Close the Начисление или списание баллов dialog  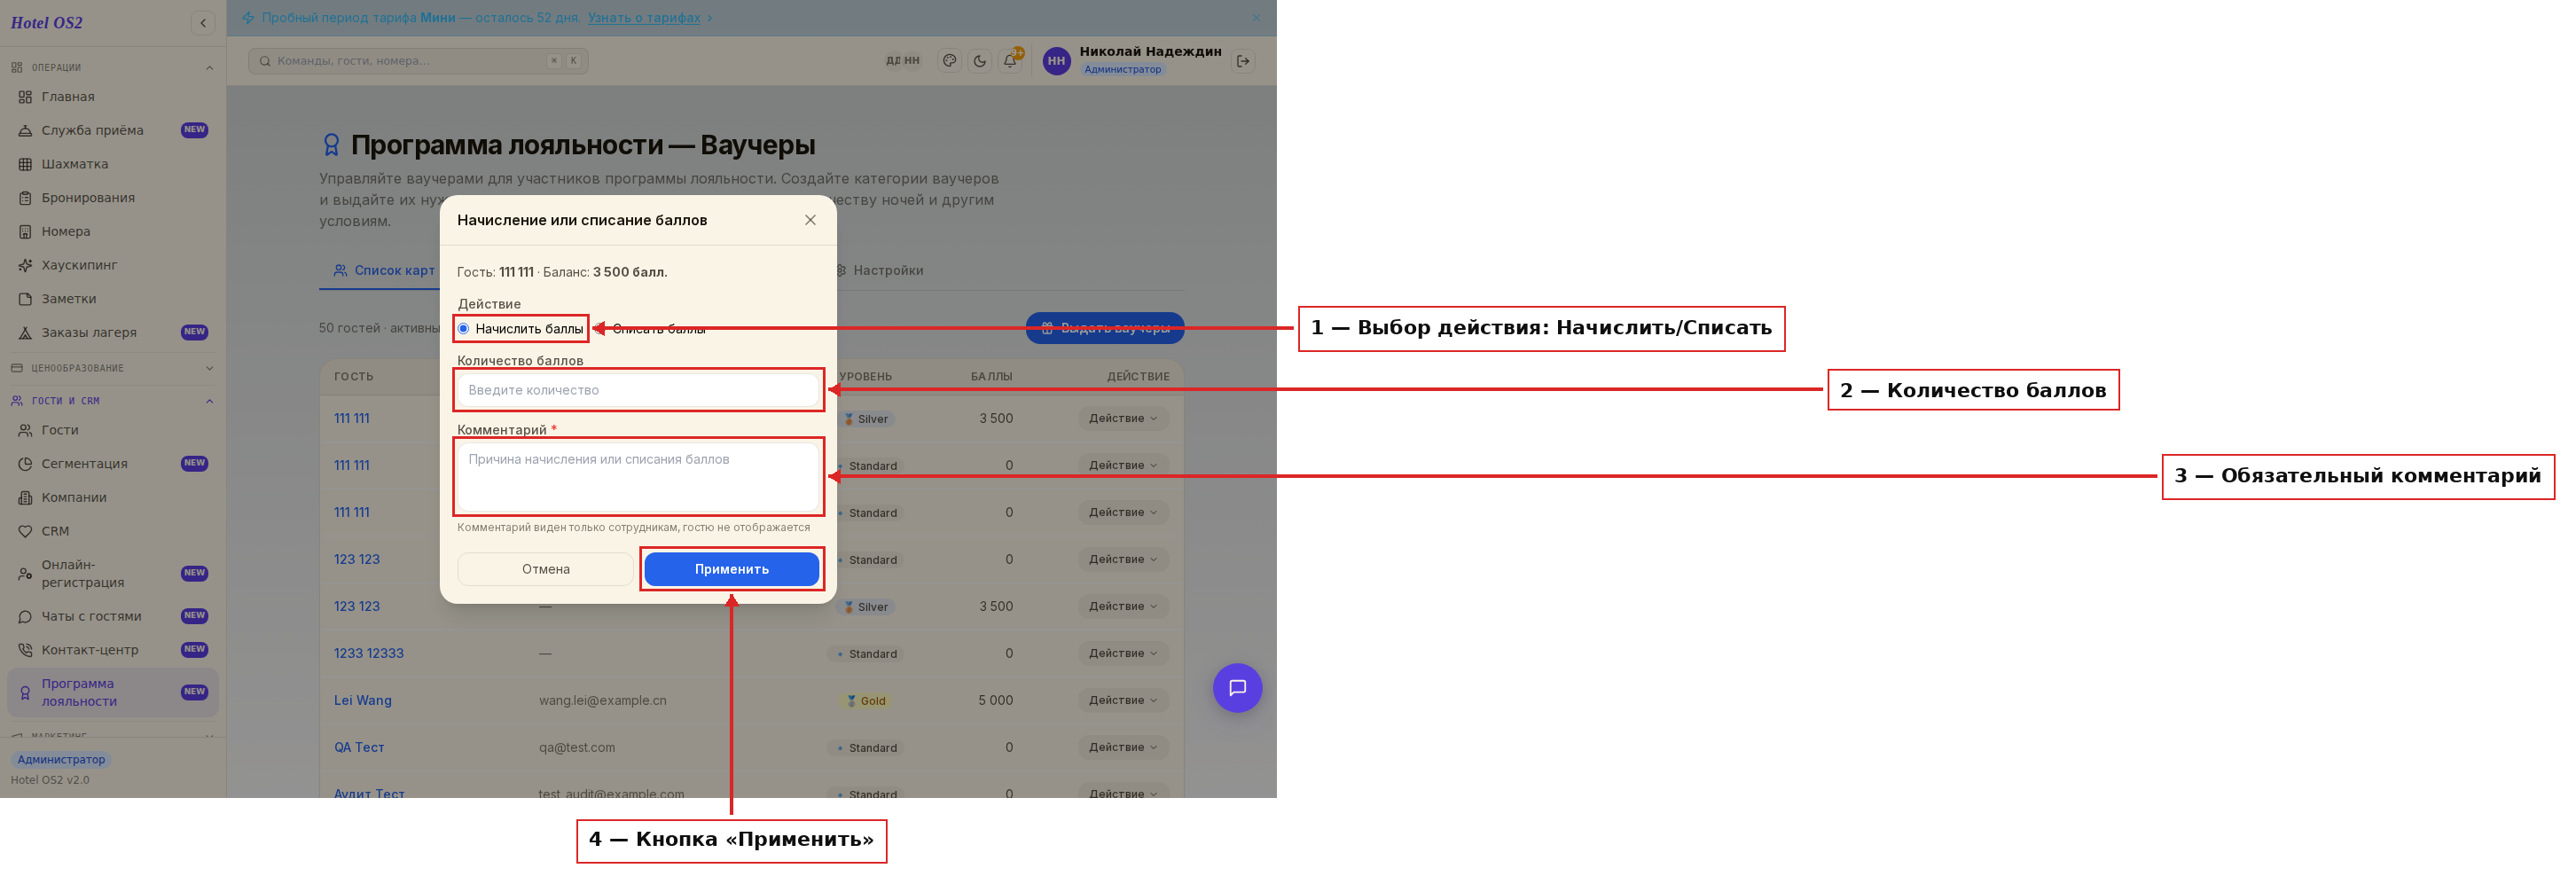pos(811,220)
